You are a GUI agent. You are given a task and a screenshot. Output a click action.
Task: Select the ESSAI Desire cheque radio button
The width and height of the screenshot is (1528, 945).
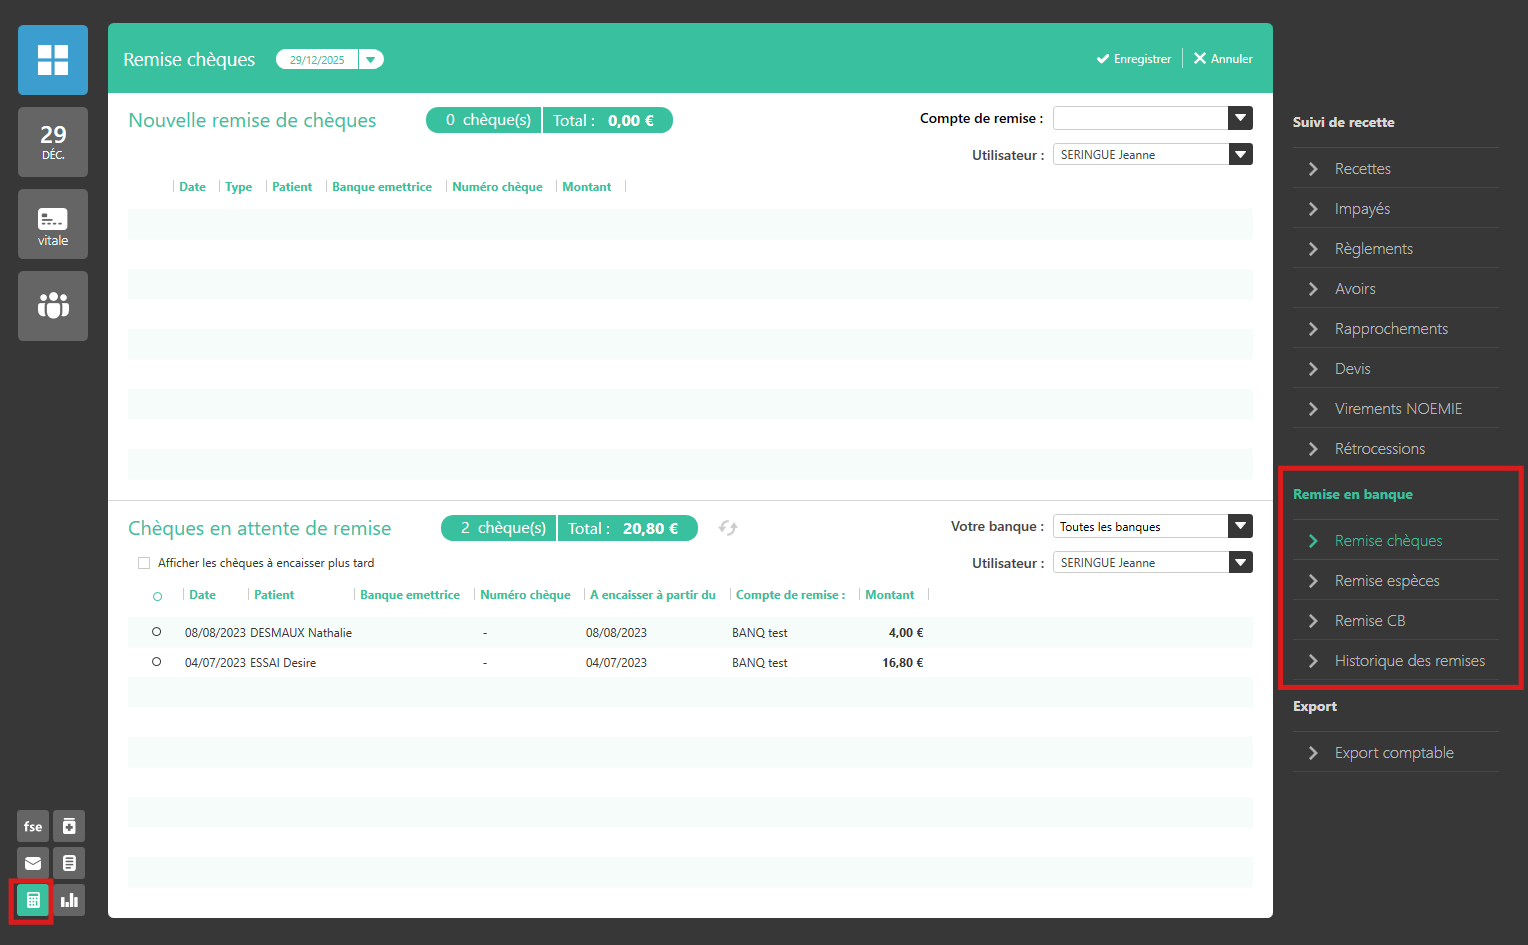pos(156,662)
